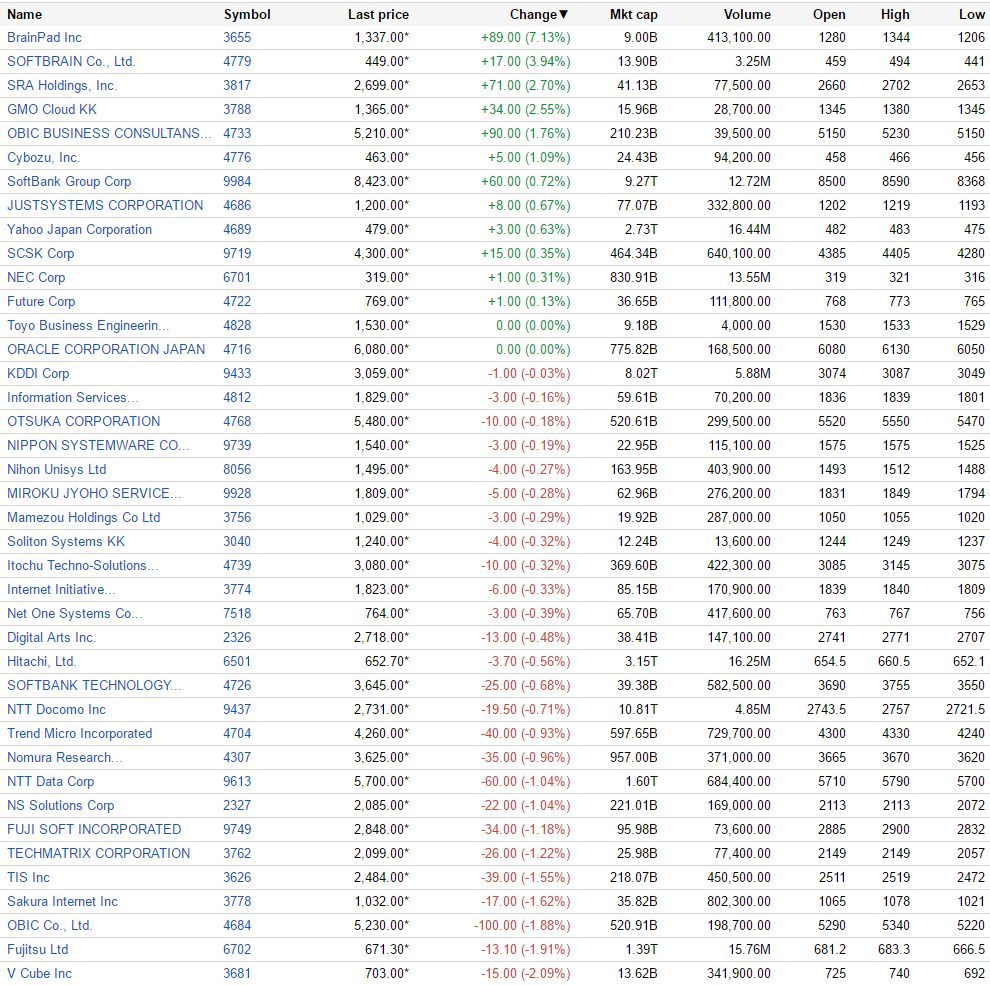Select SoftBank Group market cap 9.27T
990x985 pixels.
641,181
